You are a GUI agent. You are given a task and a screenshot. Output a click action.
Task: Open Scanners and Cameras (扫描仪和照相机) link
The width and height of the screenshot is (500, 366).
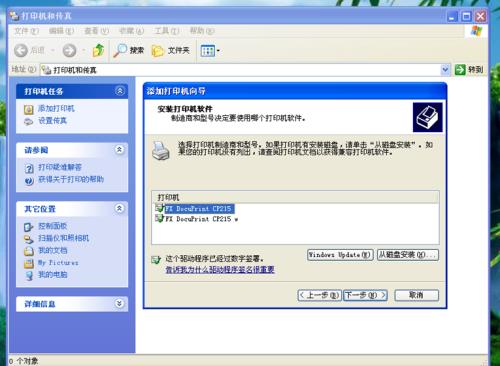click(x=63, y=238)
